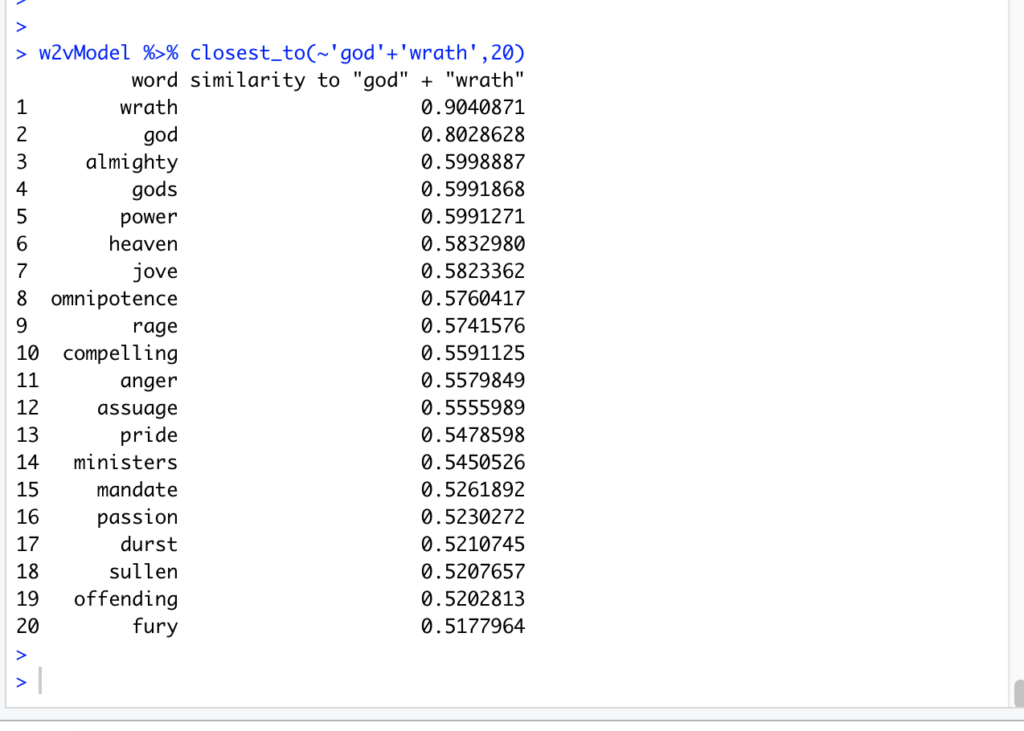Screen dimensions: 1024x731
Task: Click the vertical scrollbar thumb at right edge
Action: coord(1018,693)
